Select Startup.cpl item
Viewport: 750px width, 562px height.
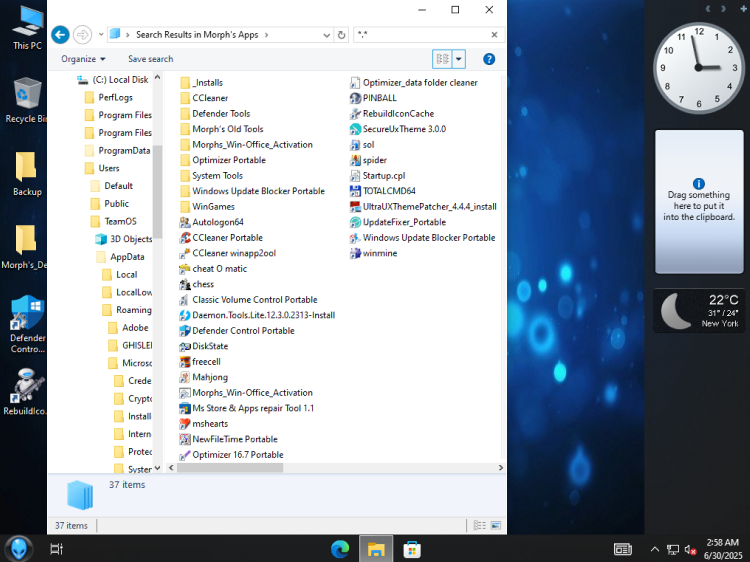[378, 176]
